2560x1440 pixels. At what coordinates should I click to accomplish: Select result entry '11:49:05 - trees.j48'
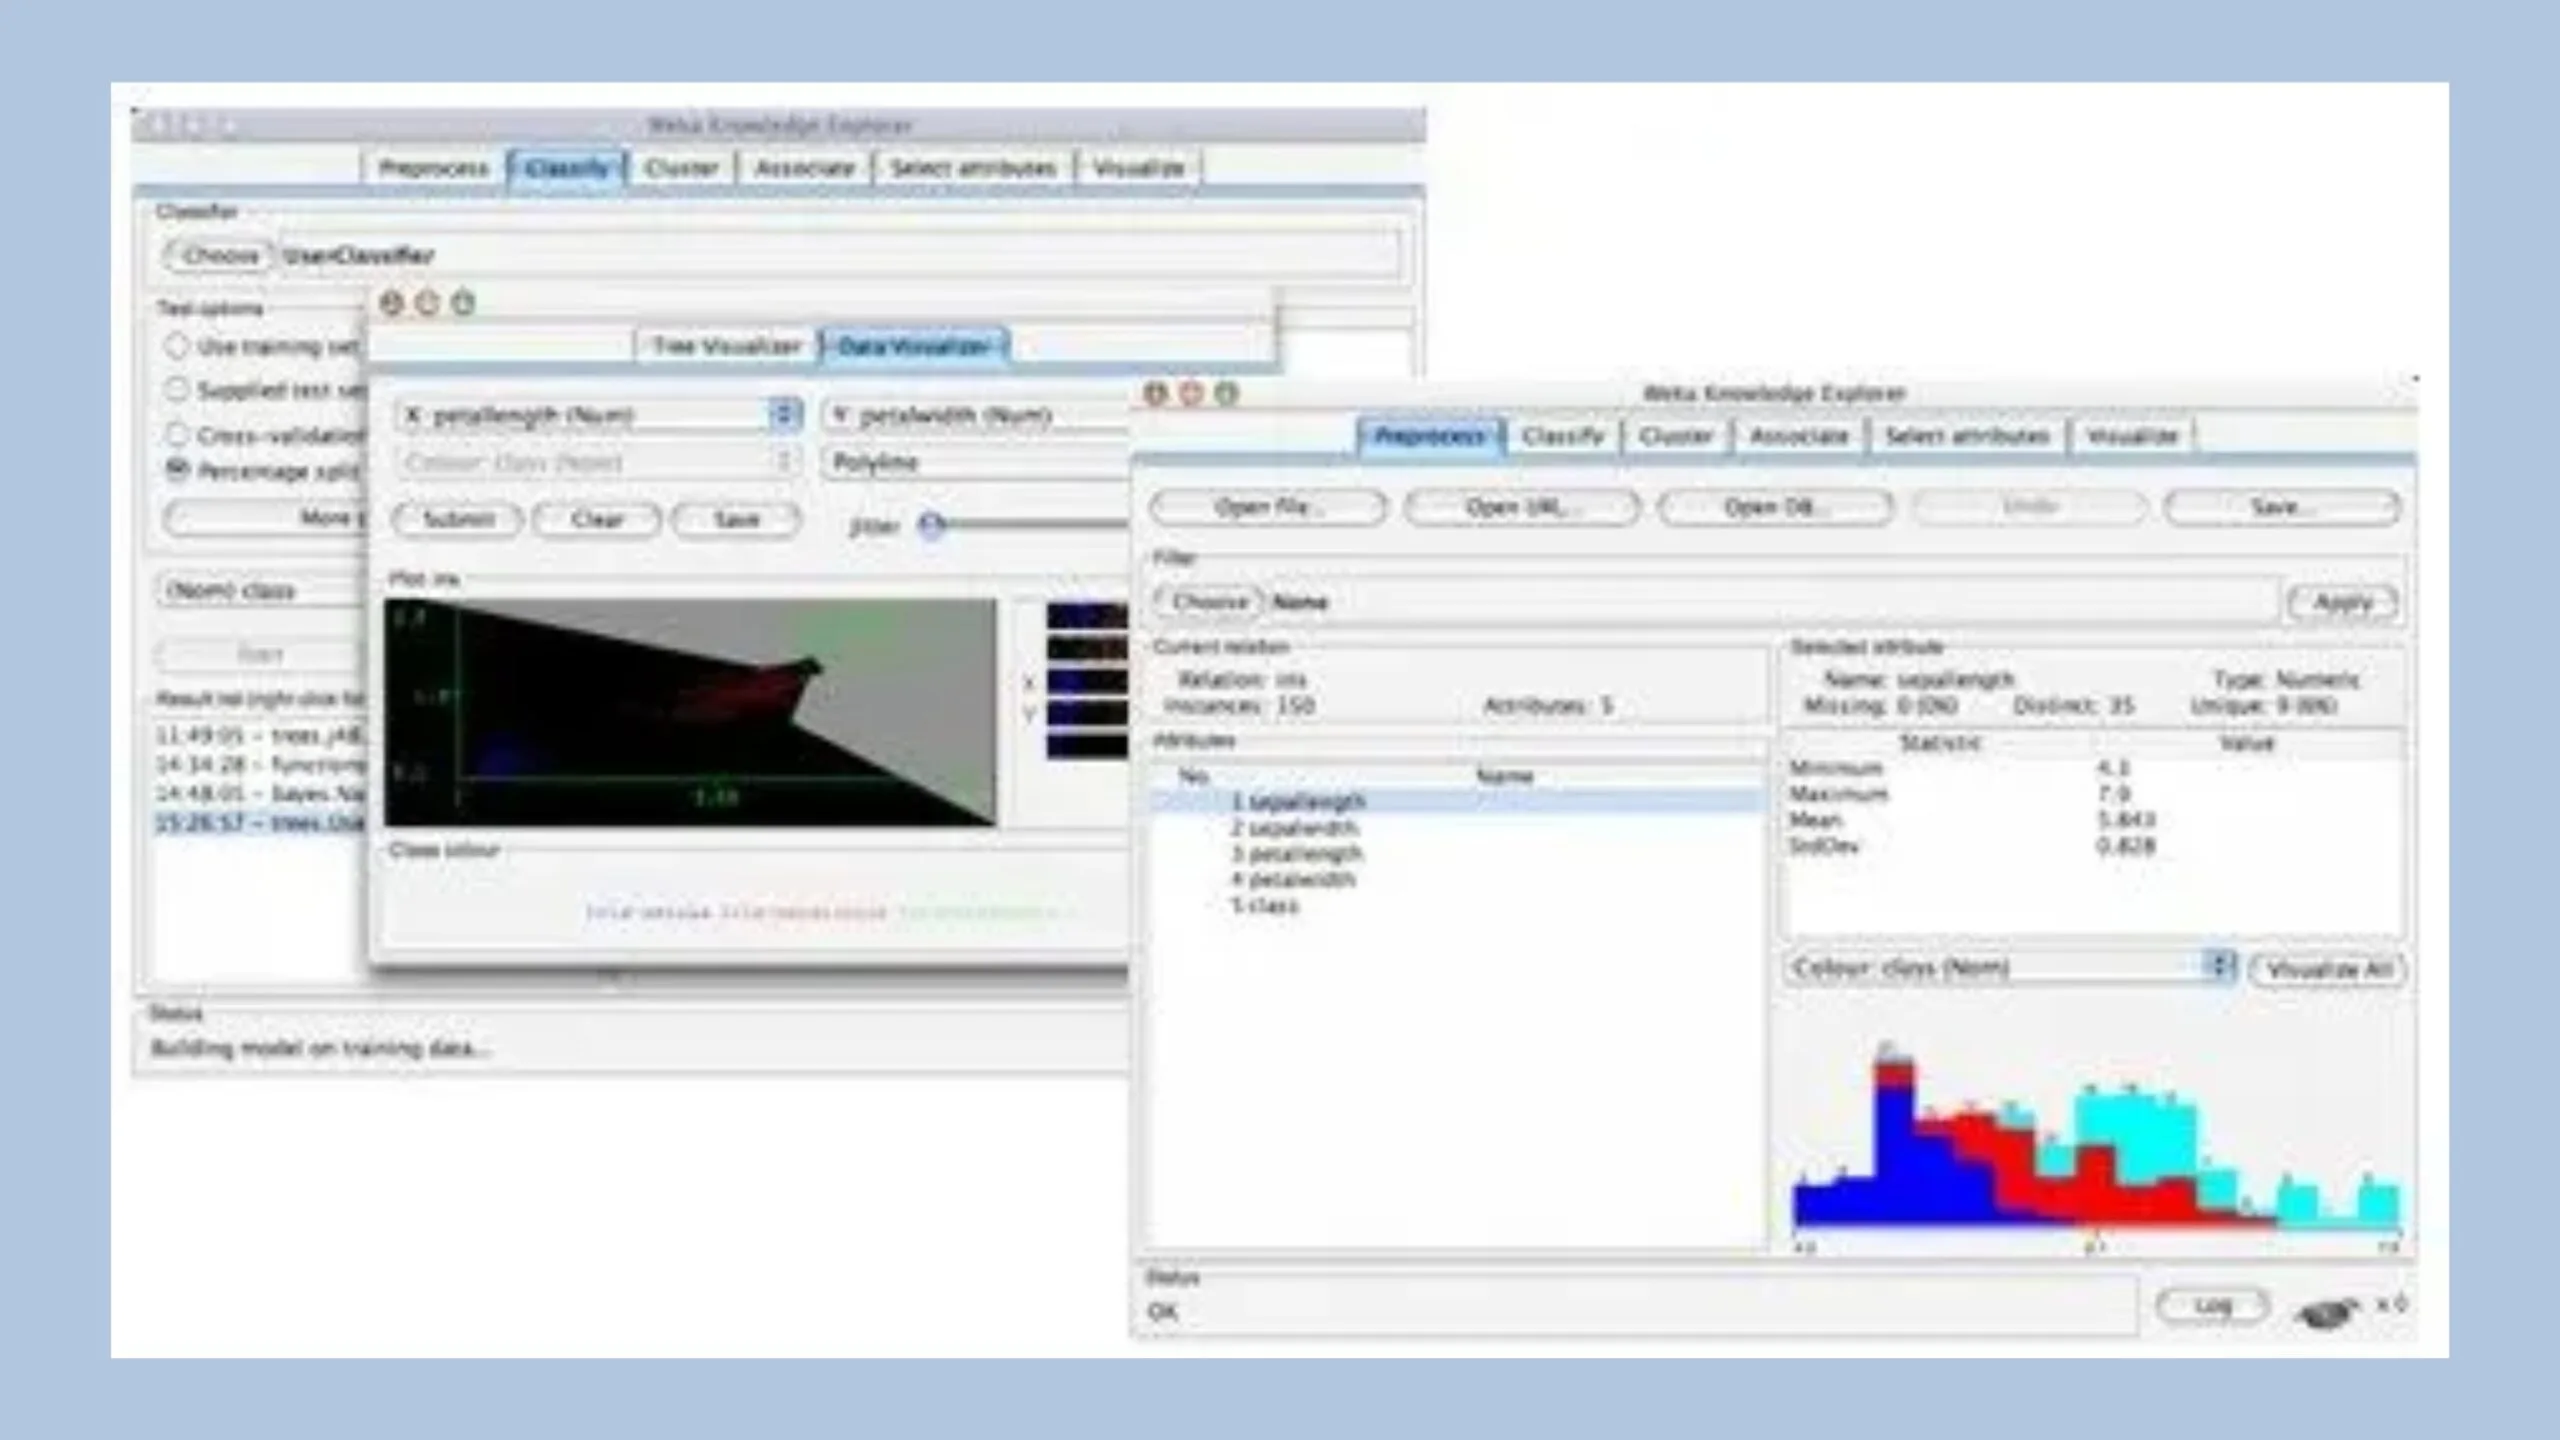260,736
